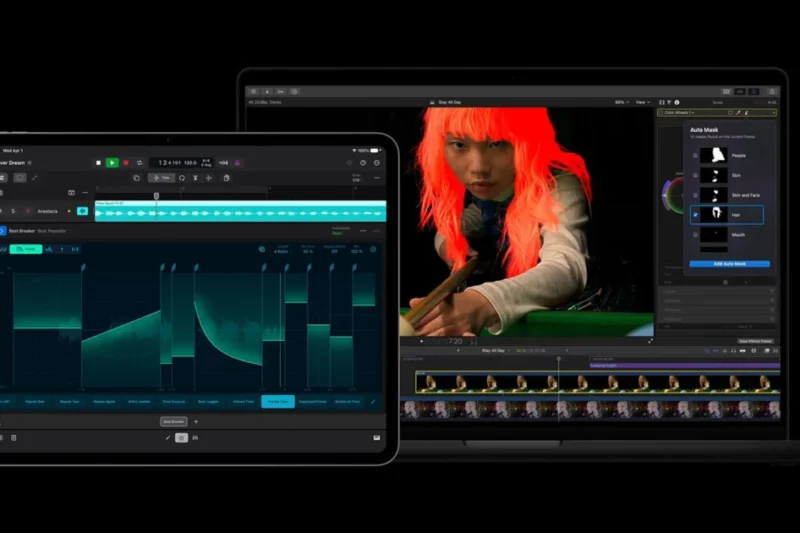The width and height of the screenshot is (800, 533).
Task: Toggle the purple metronome icon on iPad
Action: 238,163
